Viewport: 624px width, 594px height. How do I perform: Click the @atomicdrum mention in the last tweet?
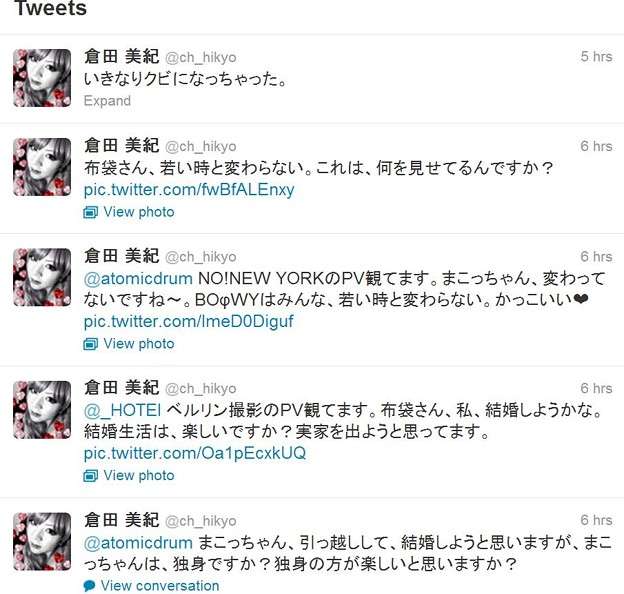coord(138,543)
